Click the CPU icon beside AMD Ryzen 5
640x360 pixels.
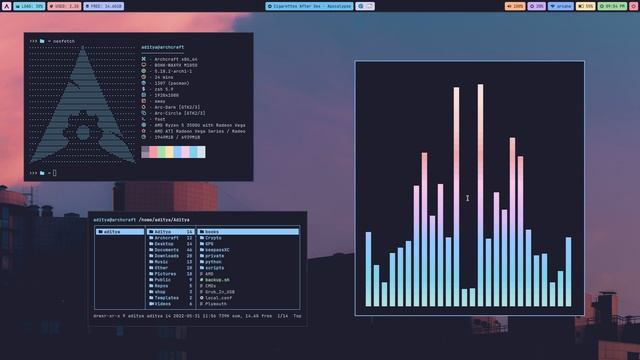144,125
